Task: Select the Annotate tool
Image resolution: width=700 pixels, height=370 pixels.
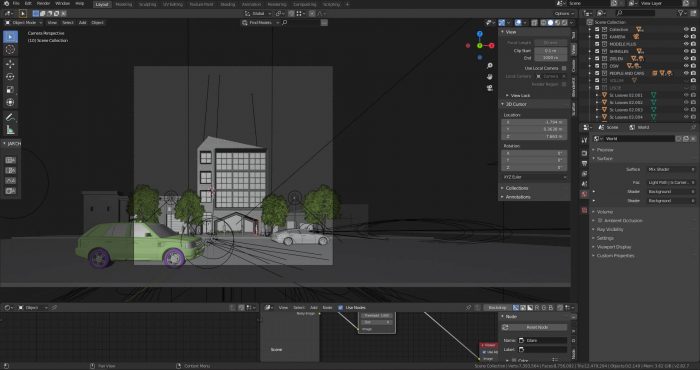Action: tap(10, 117)
